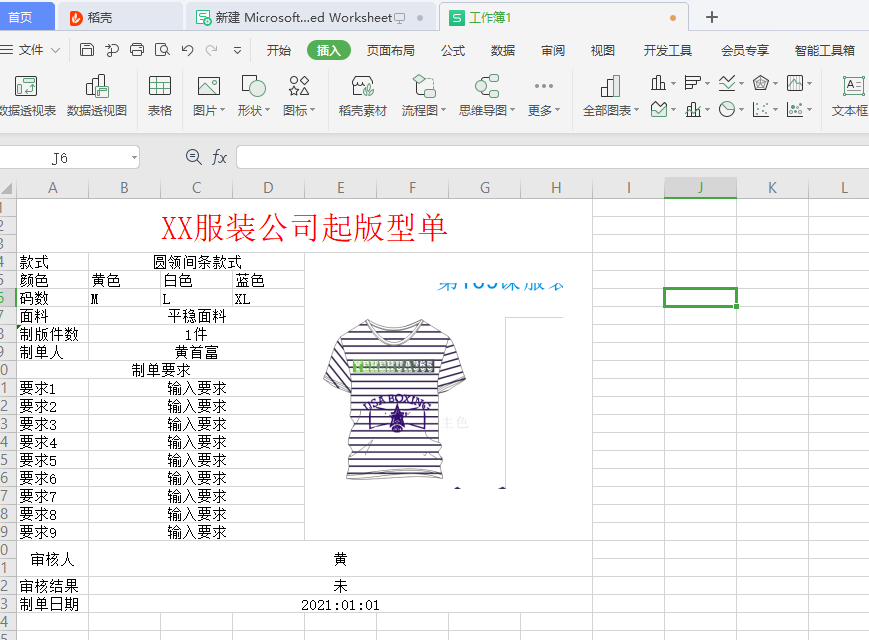The image size is (869, 640).
Task: Select the cell labeled 要求5
Action: point(53,460)
